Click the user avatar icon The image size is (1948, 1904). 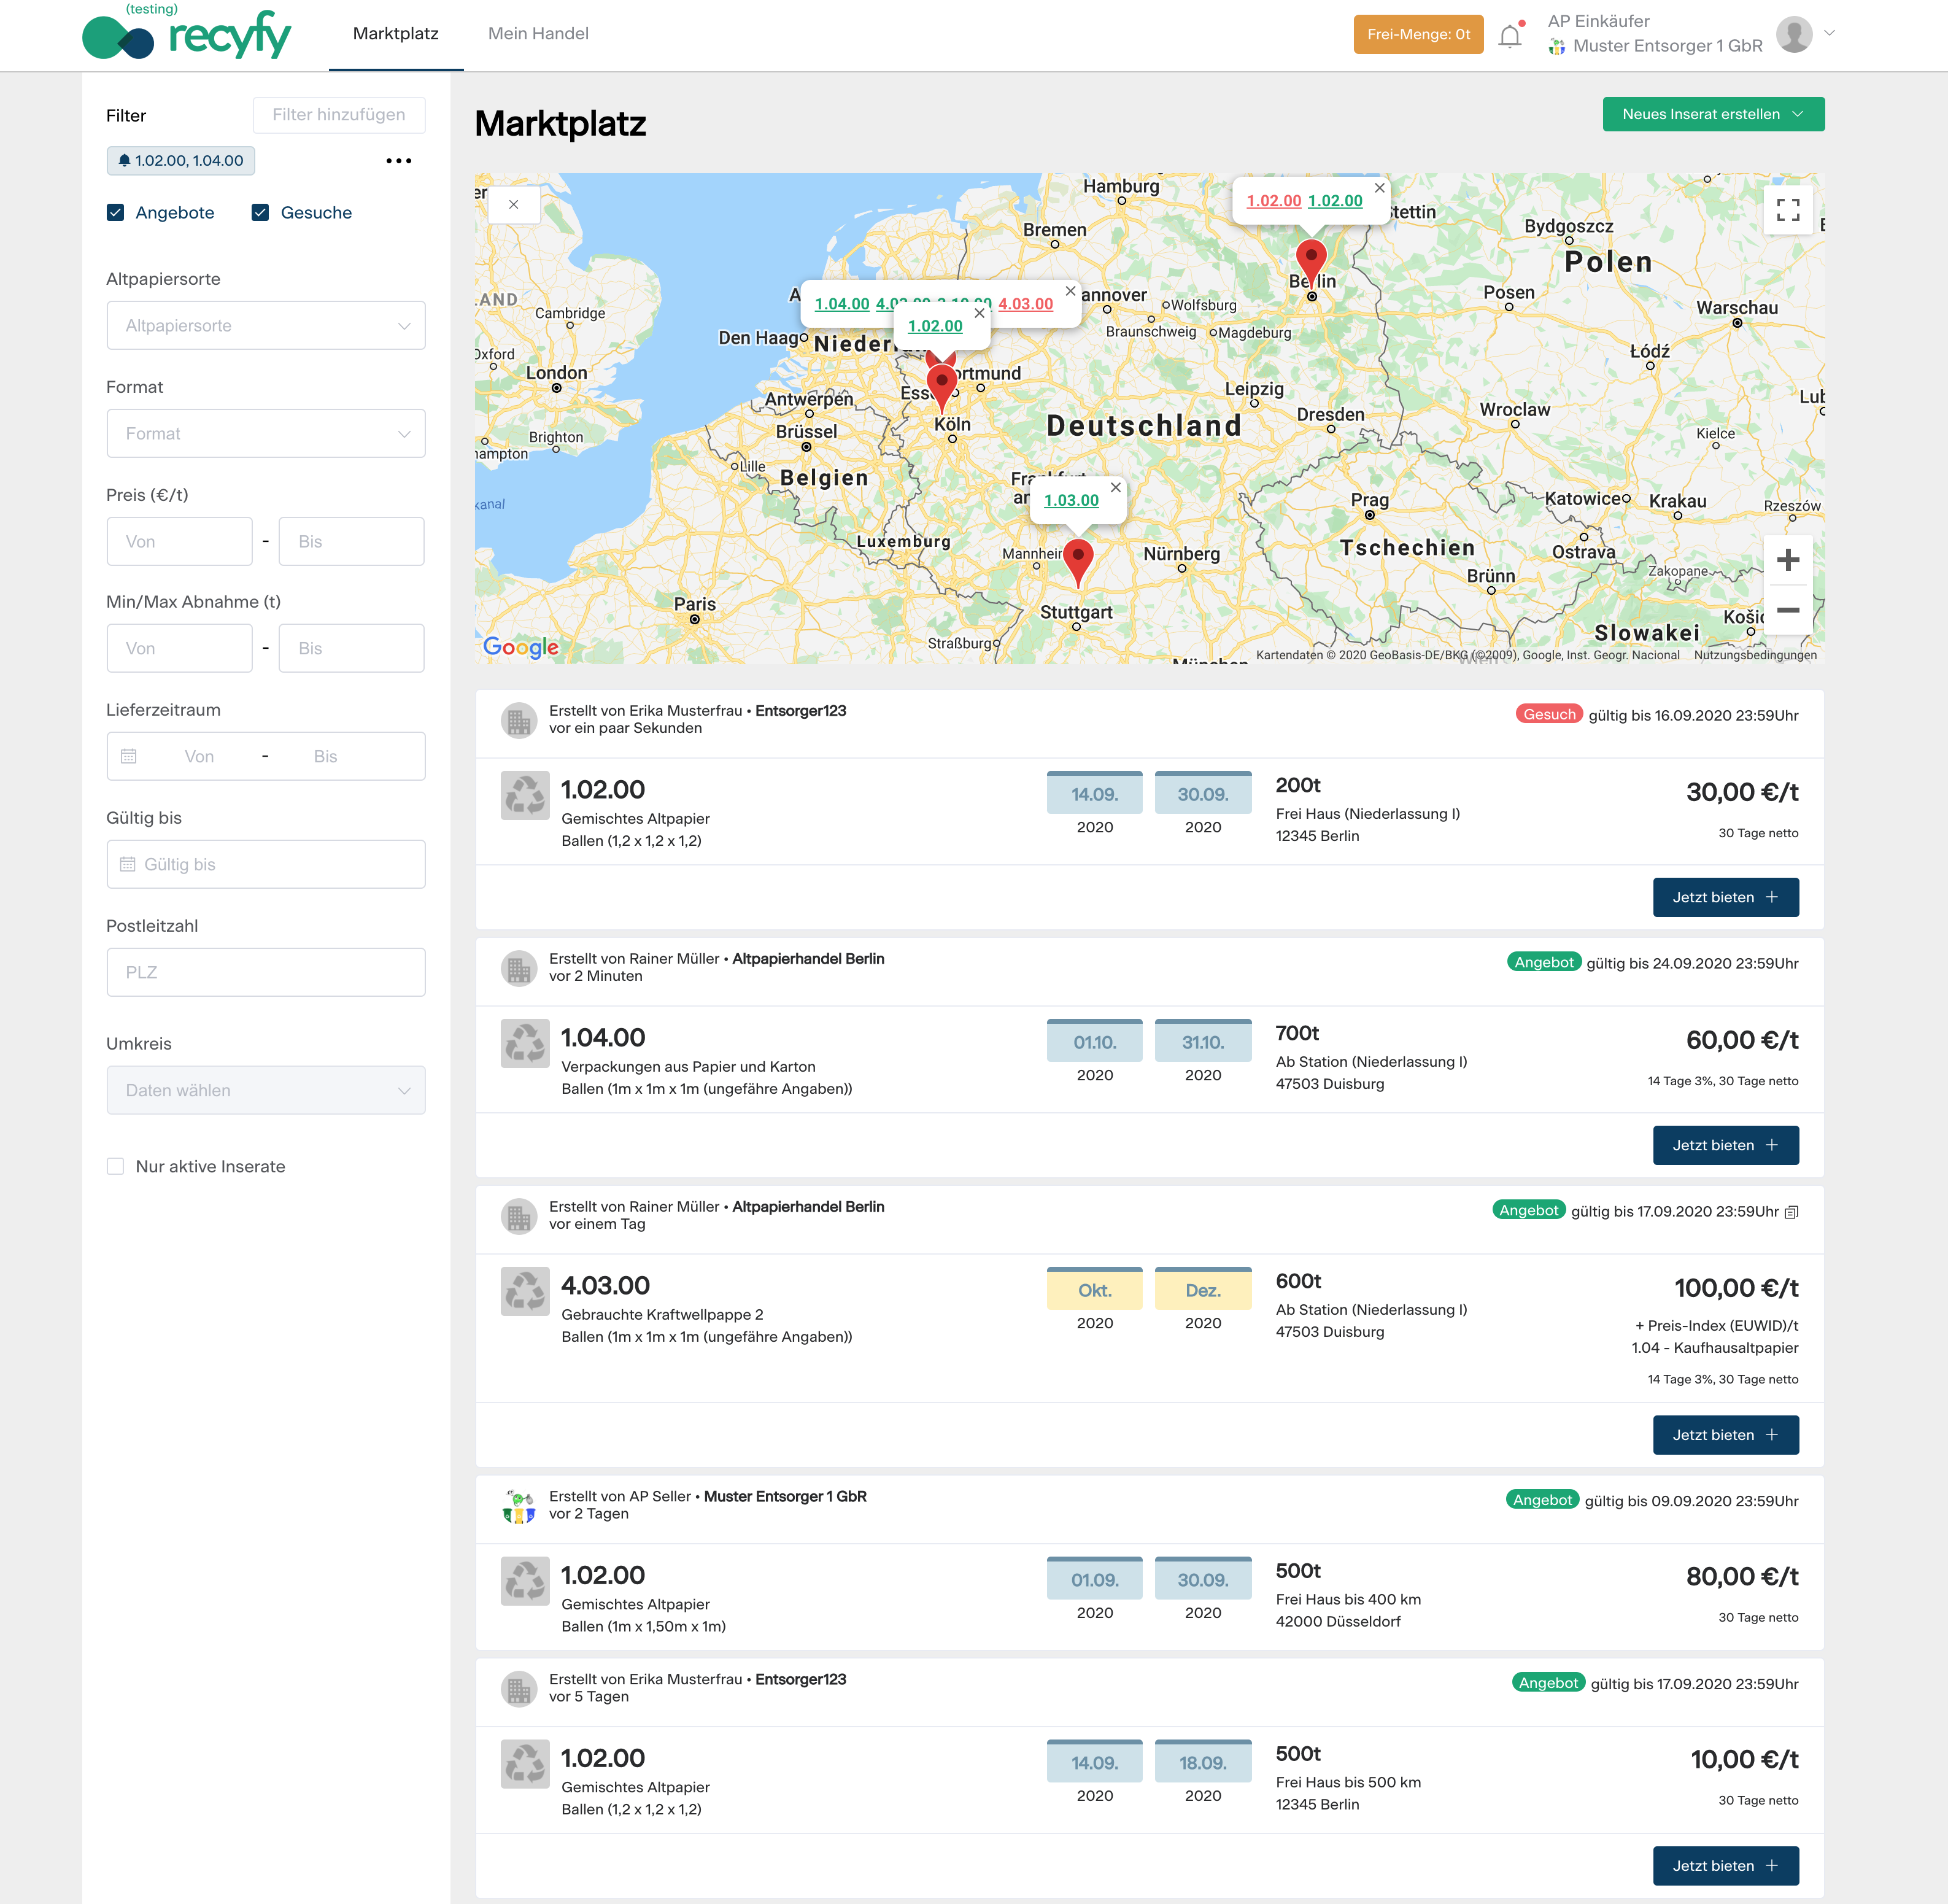pos(1794,34)
